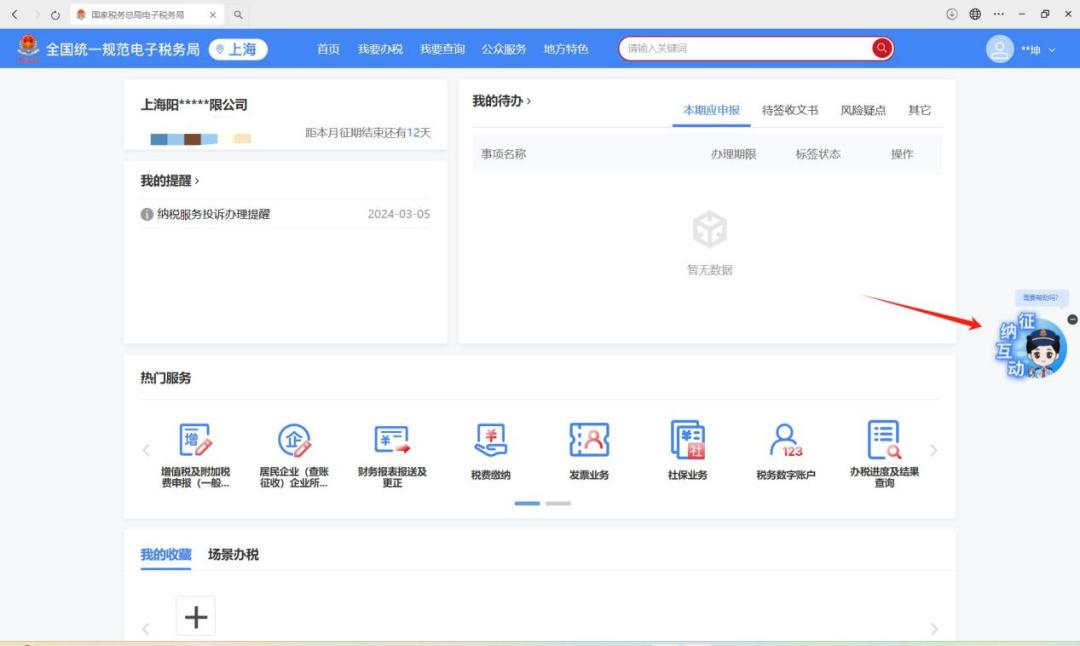
Task: Open 居民企业企业所得税 service icon
Action: tap(294, 440)
